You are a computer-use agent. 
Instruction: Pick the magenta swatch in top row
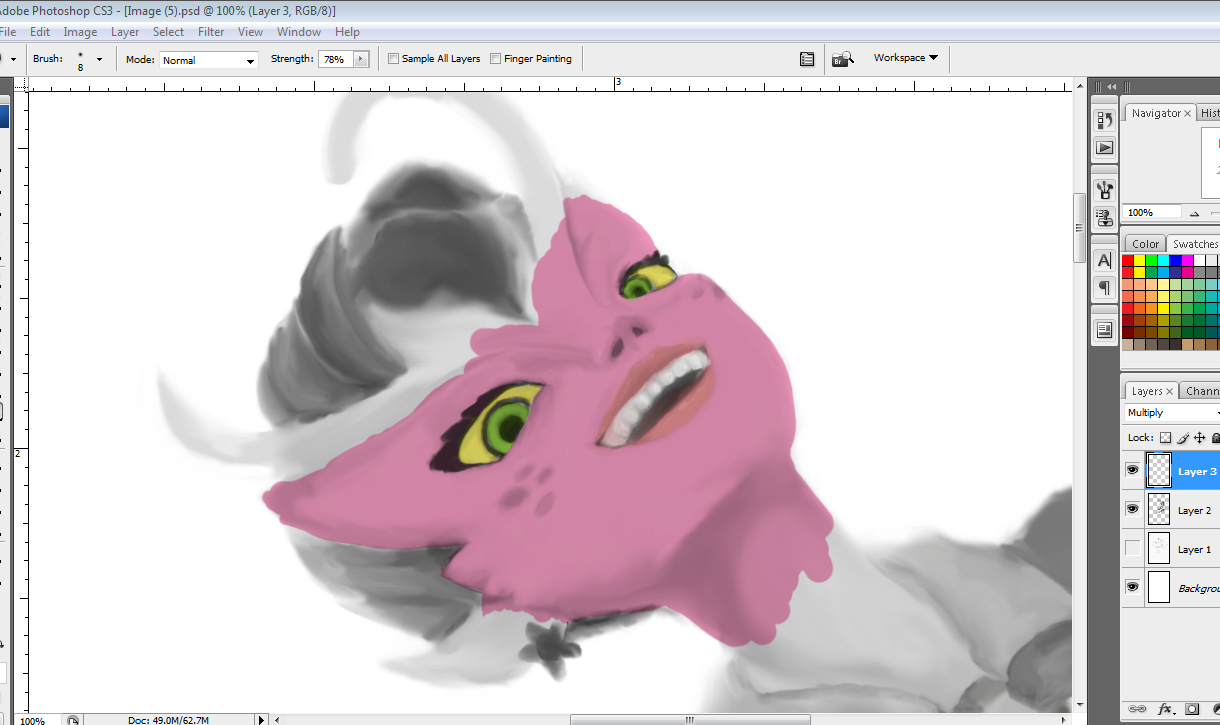[1187, 261]
